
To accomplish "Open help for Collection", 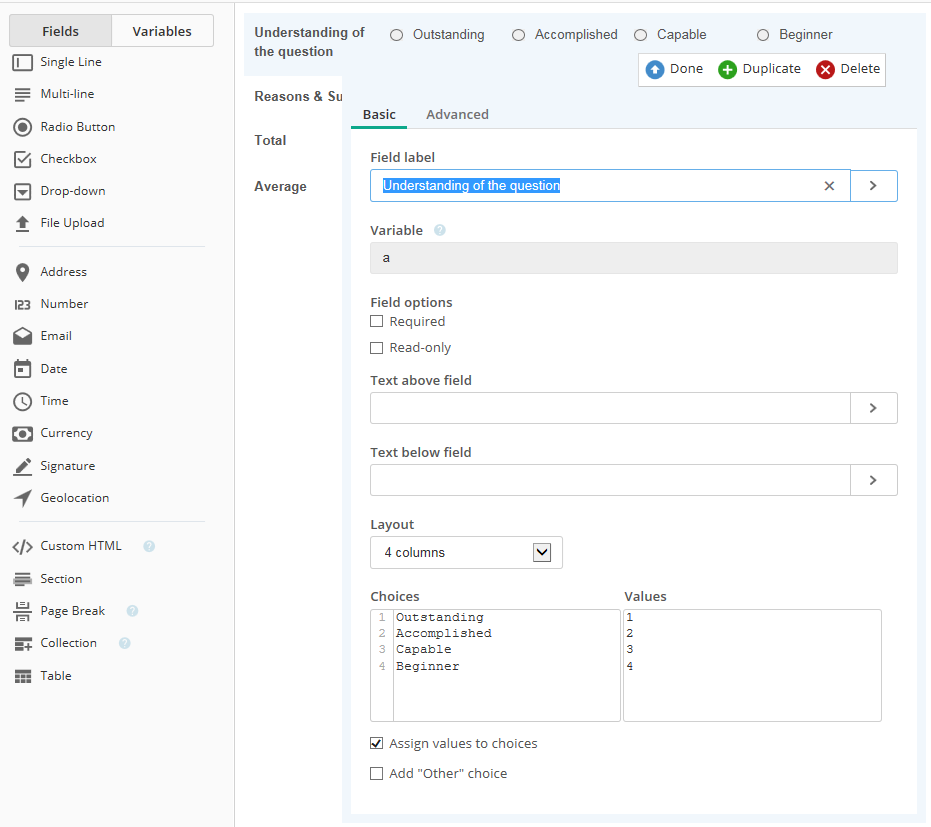I will (x=125, y=643).
